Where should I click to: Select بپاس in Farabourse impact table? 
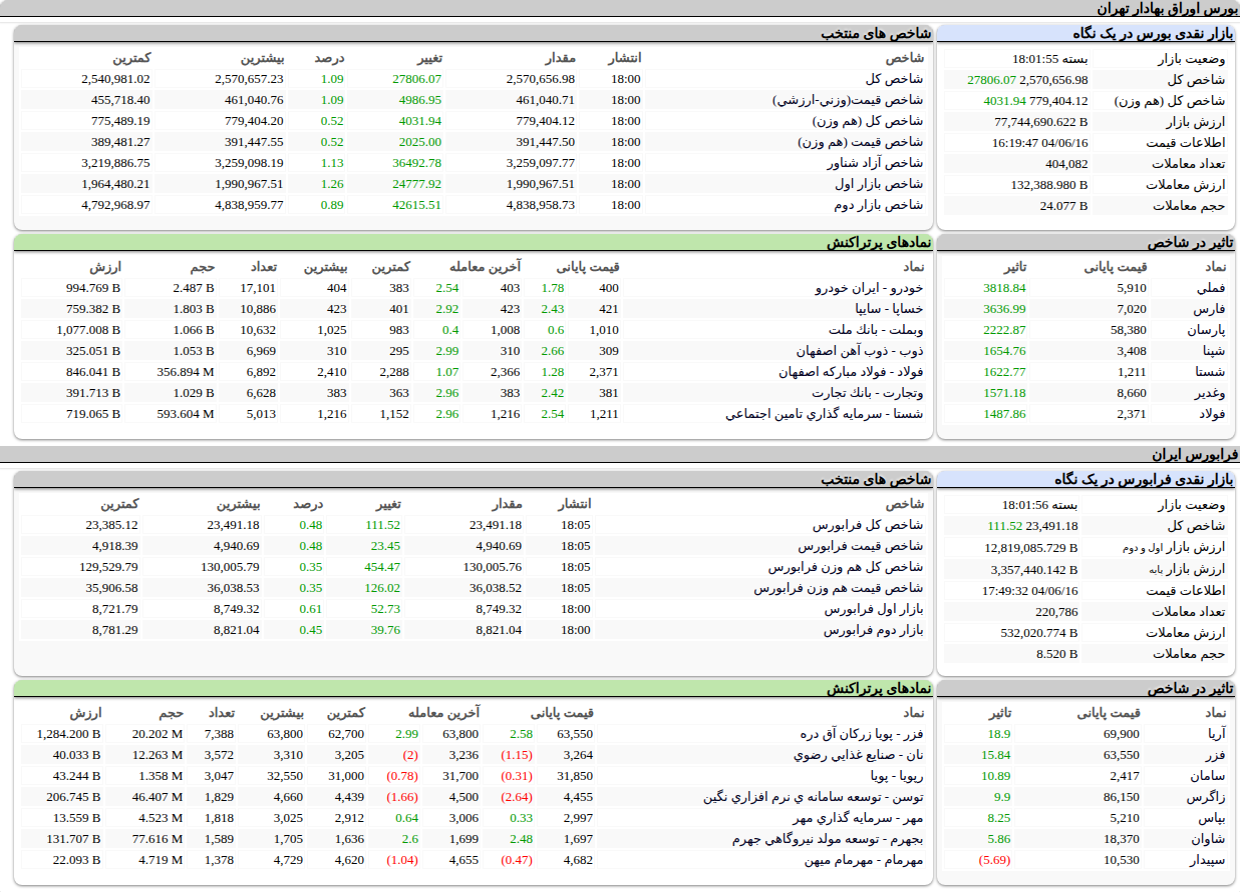click(1212, 818)
